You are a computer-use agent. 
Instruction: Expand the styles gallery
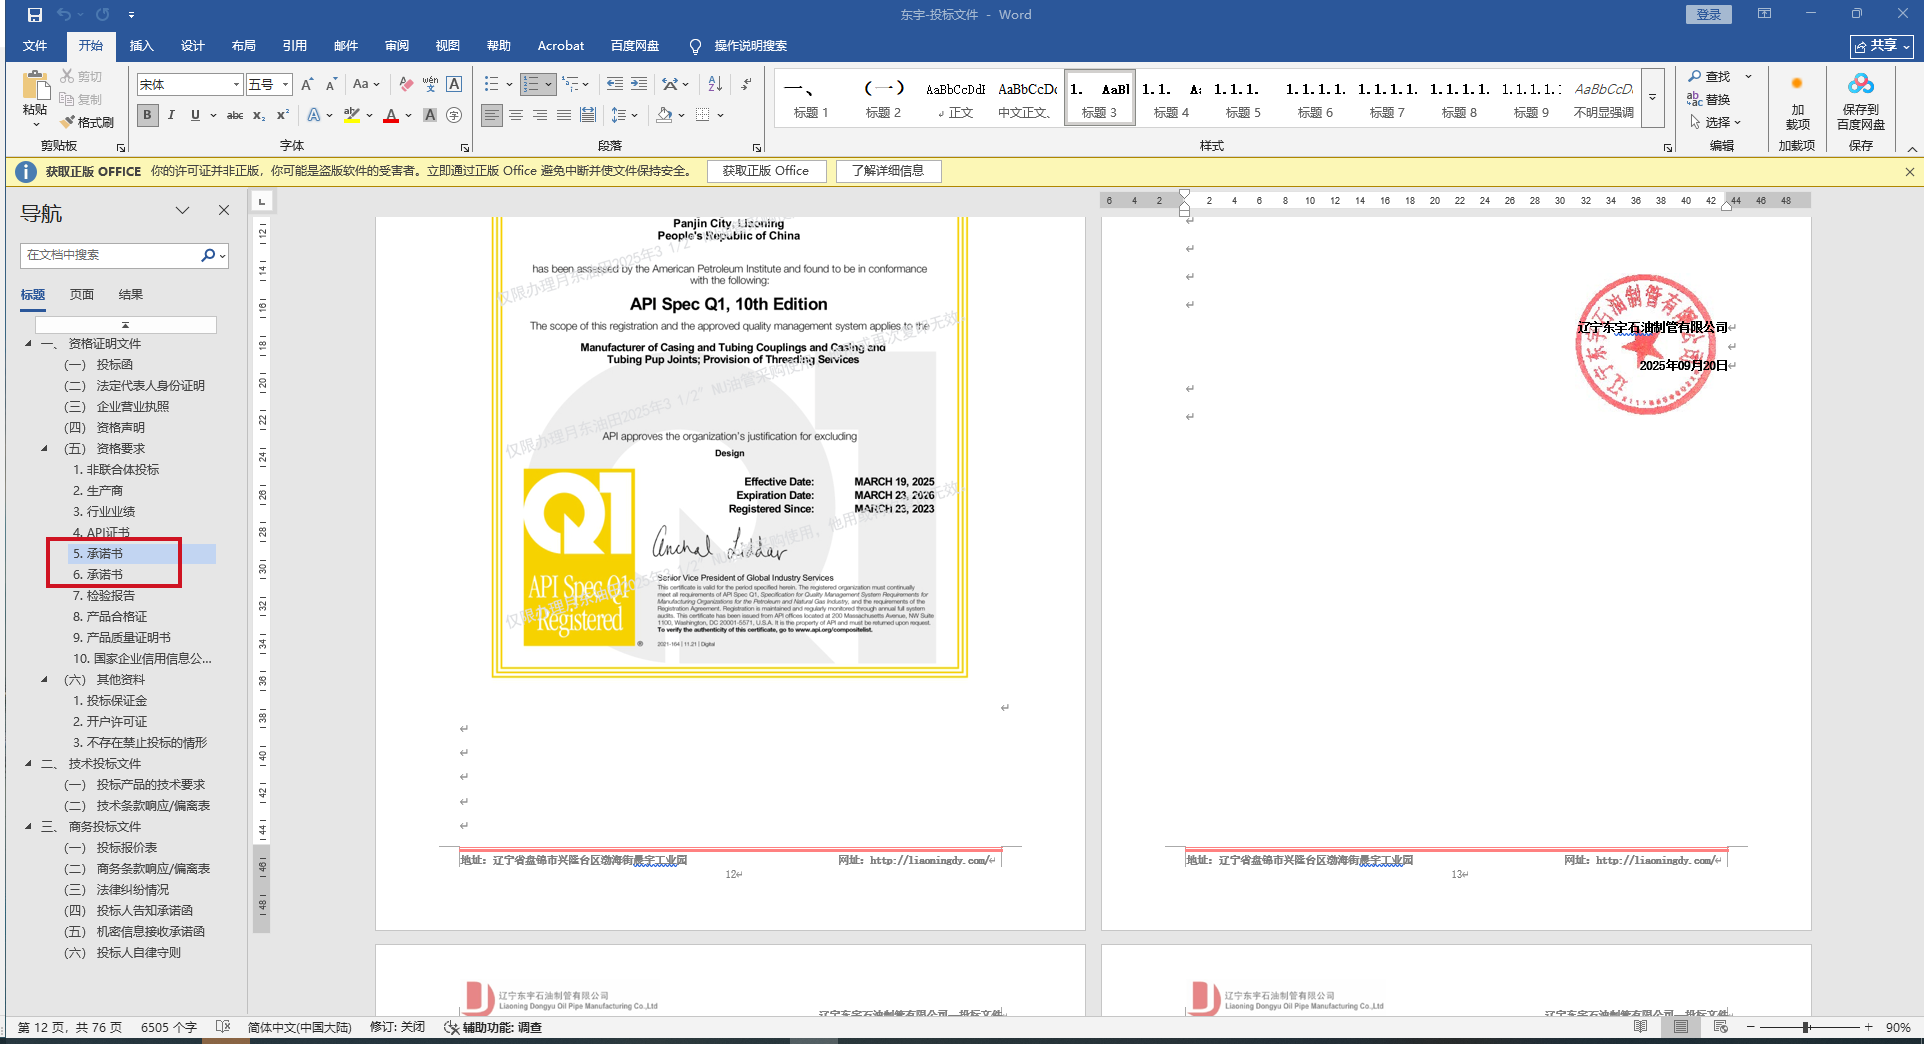click(x=1652, y=97)
